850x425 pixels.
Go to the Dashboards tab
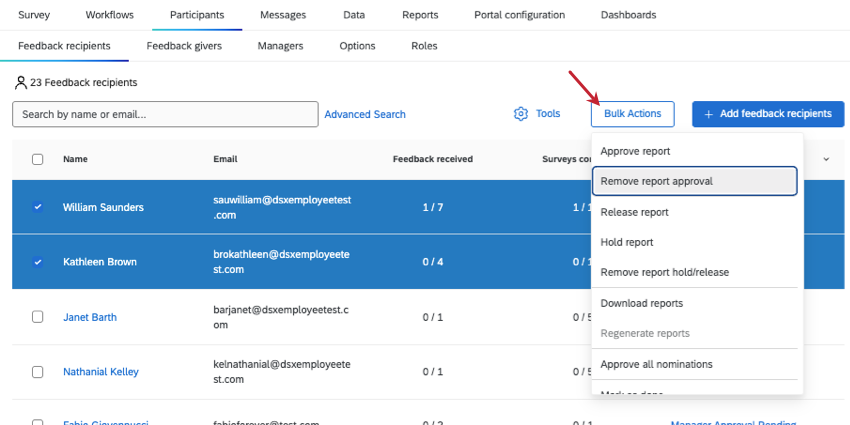click(x=628, y=15)
